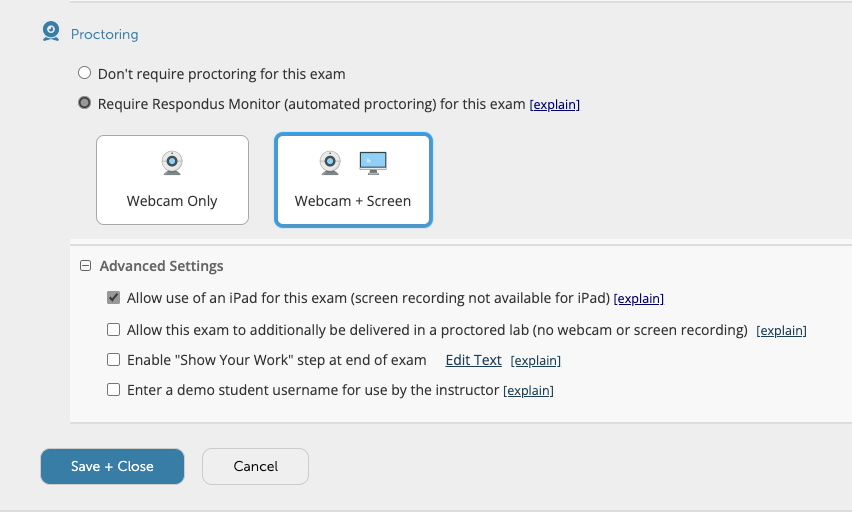Image resolution: width=852 pixels, height=514 pixels.
Task: Click explain link for demo student username
Action: tap(528, 391)
